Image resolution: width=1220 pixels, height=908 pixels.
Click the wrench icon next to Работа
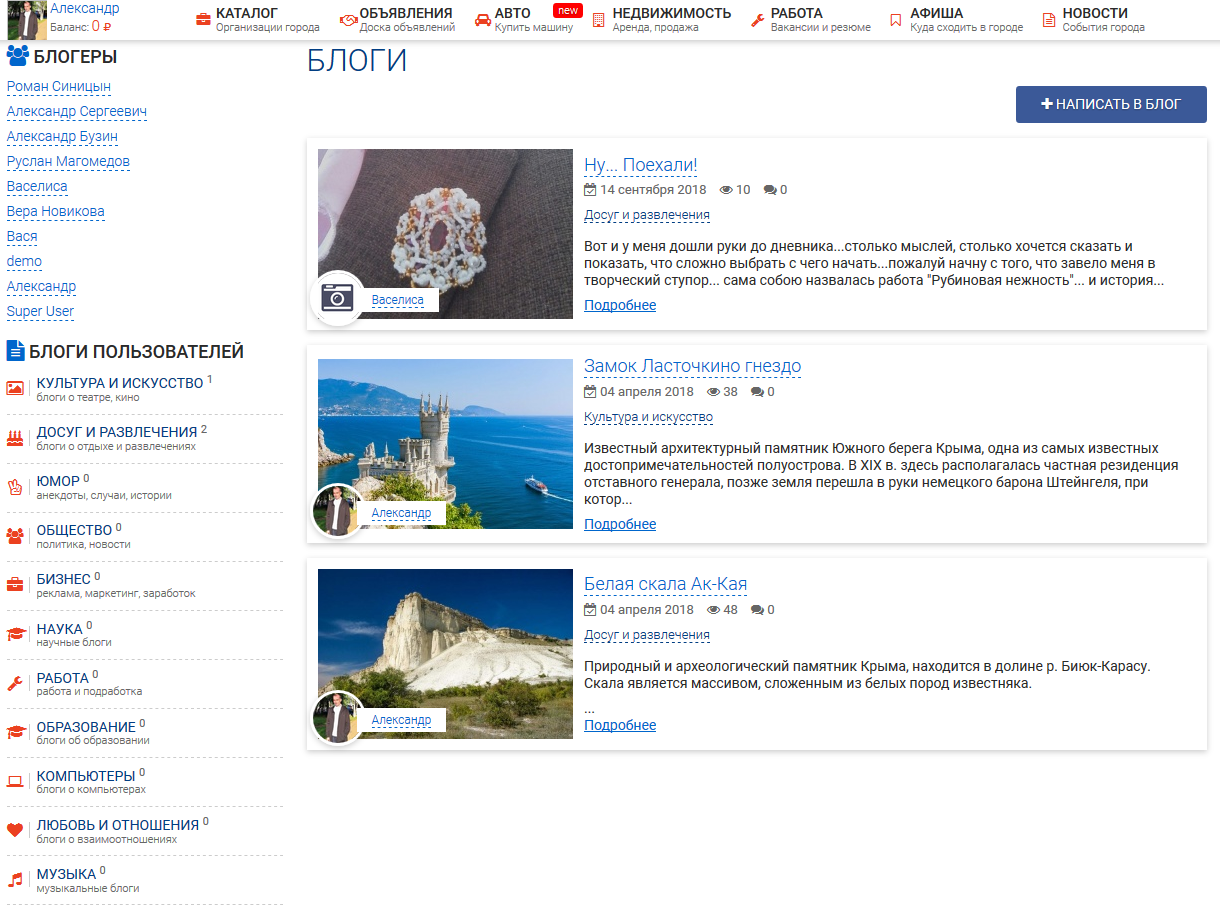click(x=758, y=20)
